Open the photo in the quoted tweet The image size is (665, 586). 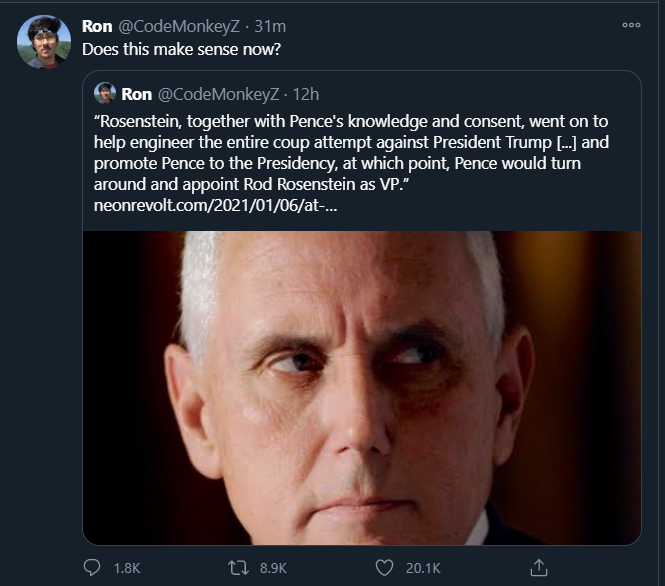tap(361, 388)
